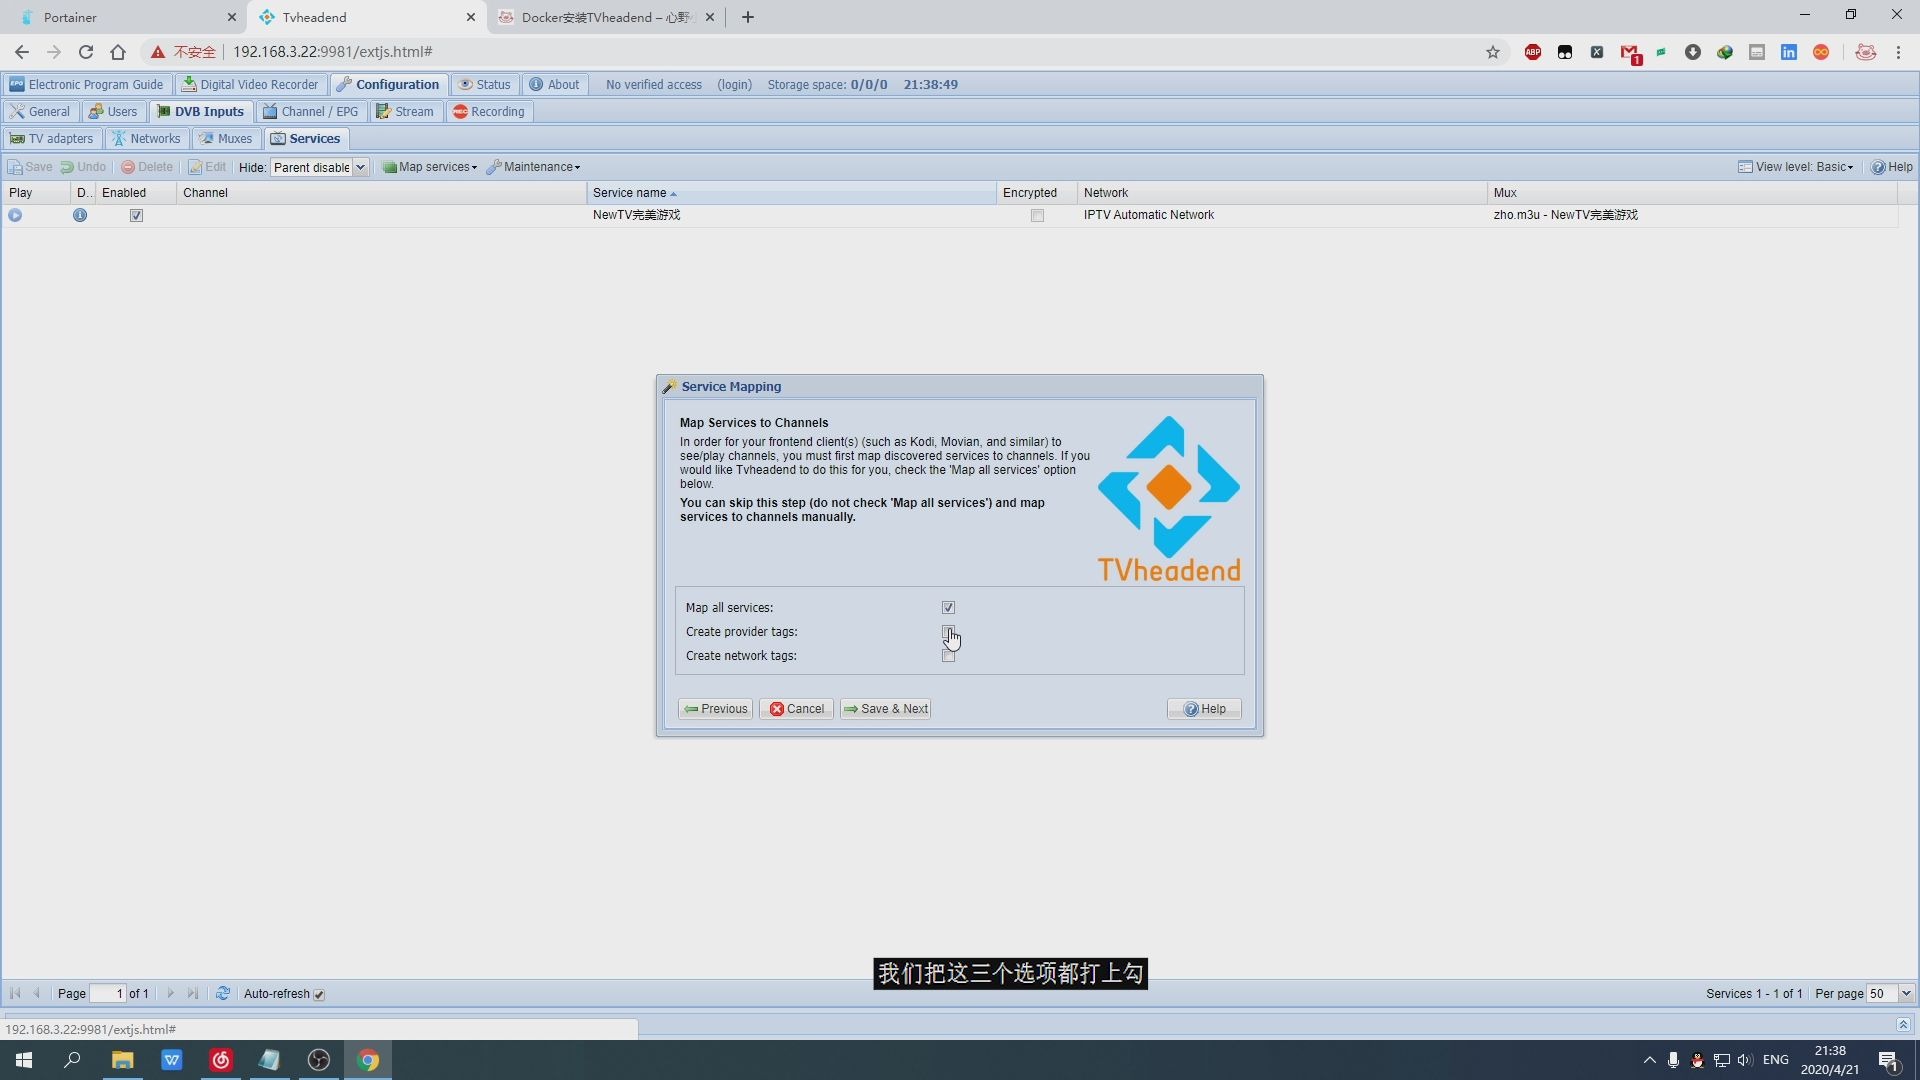Click the Chrome icon in the taskbar
This screenshot has height=1080, width=1920.
coord(368,1059)
